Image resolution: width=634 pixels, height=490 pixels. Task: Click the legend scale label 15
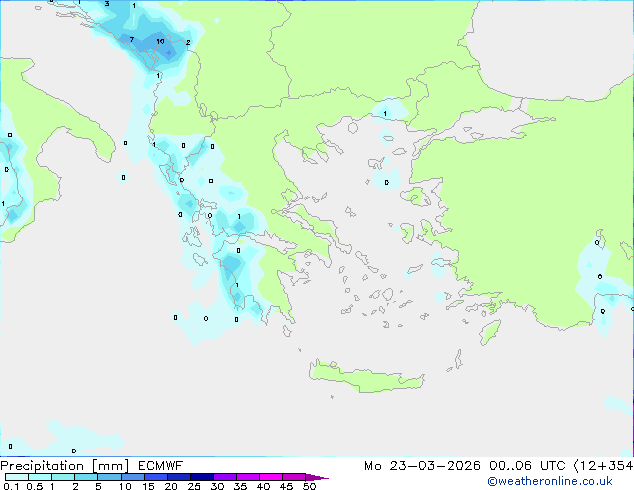(x=148, y=486)
